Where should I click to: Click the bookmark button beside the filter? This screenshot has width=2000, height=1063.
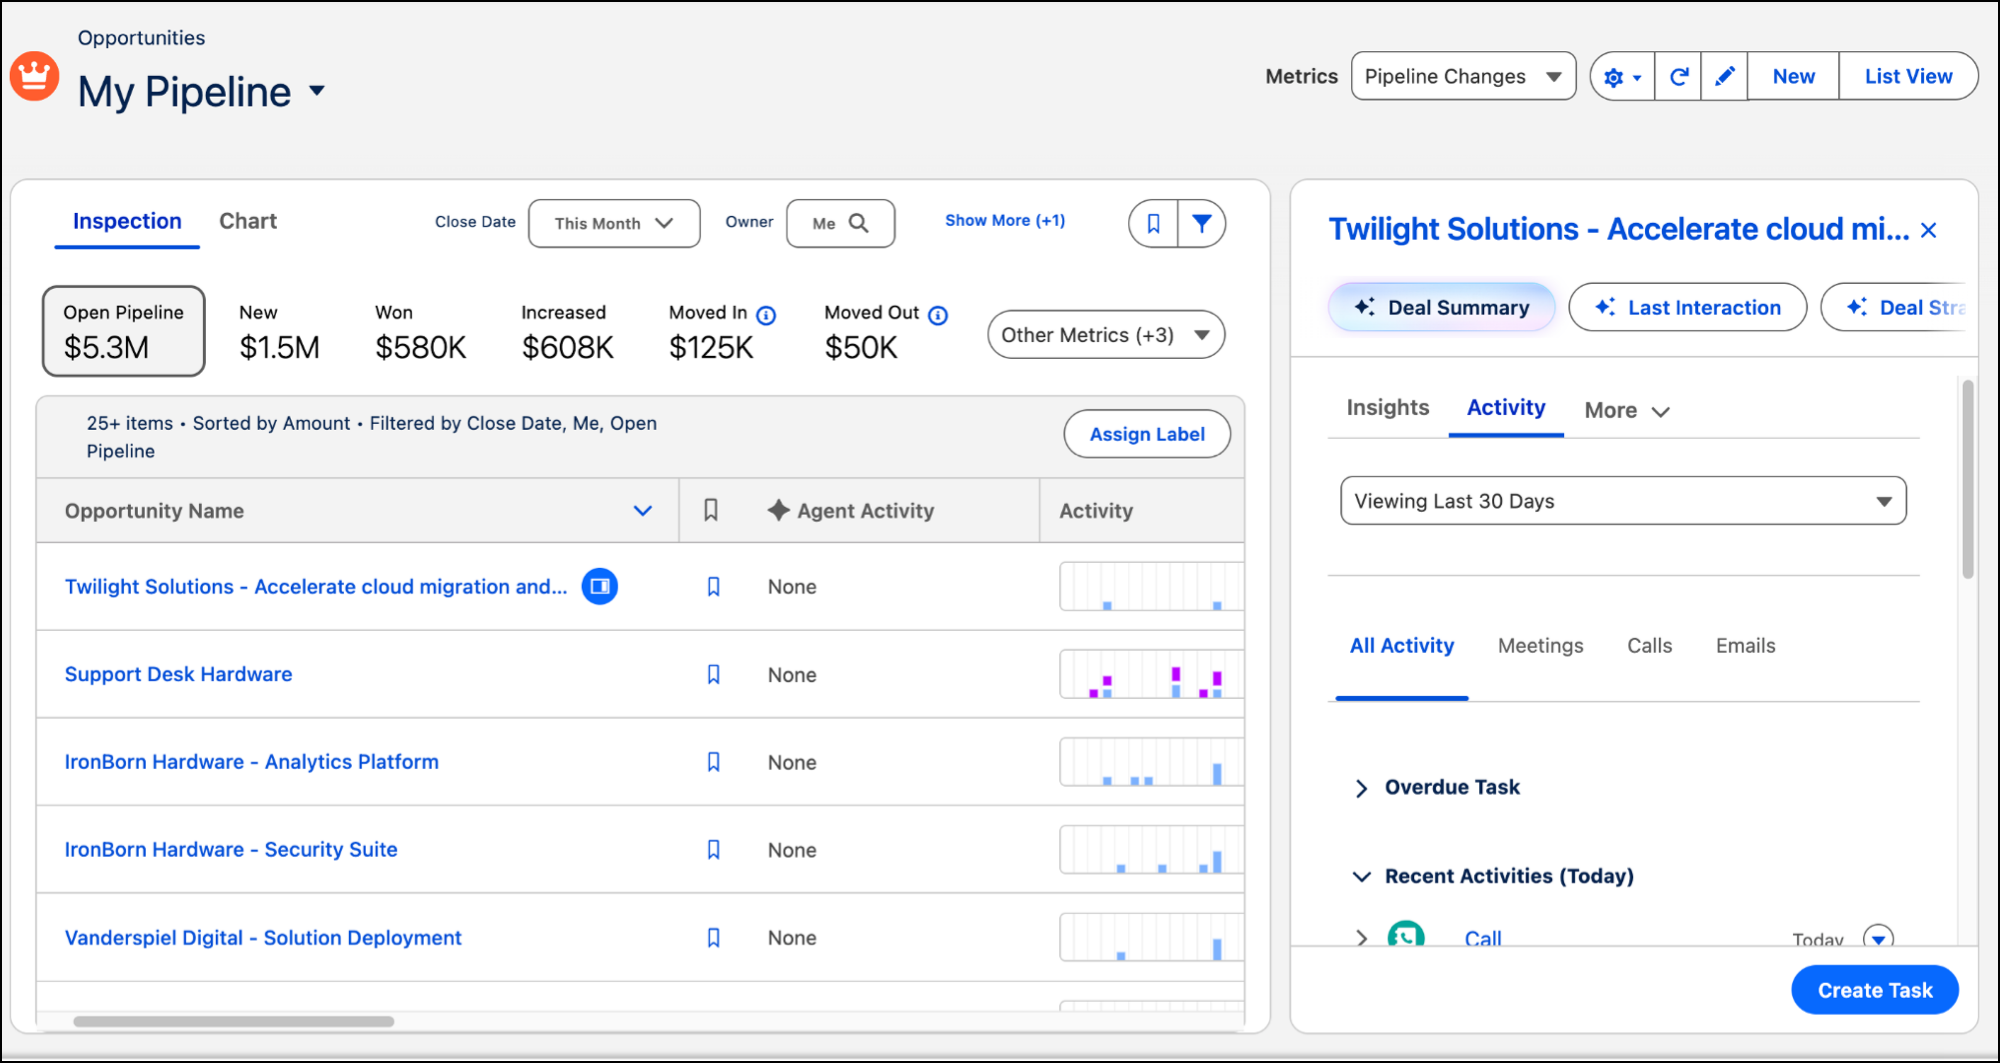click(x=1153, y=223)
